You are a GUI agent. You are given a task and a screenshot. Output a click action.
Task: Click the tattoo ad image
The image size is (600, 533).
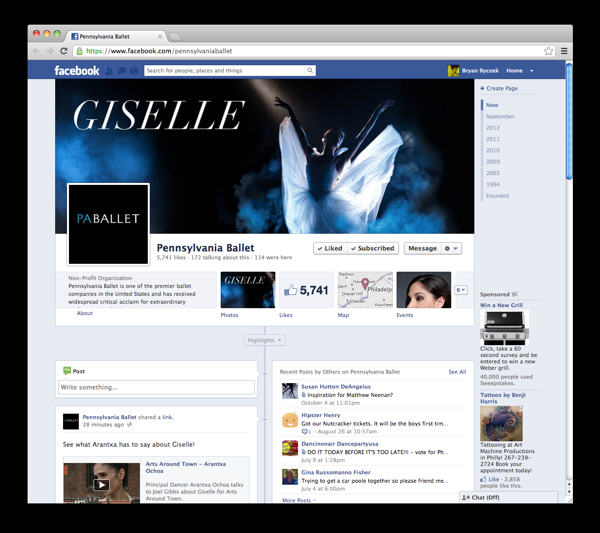(502, 423)
